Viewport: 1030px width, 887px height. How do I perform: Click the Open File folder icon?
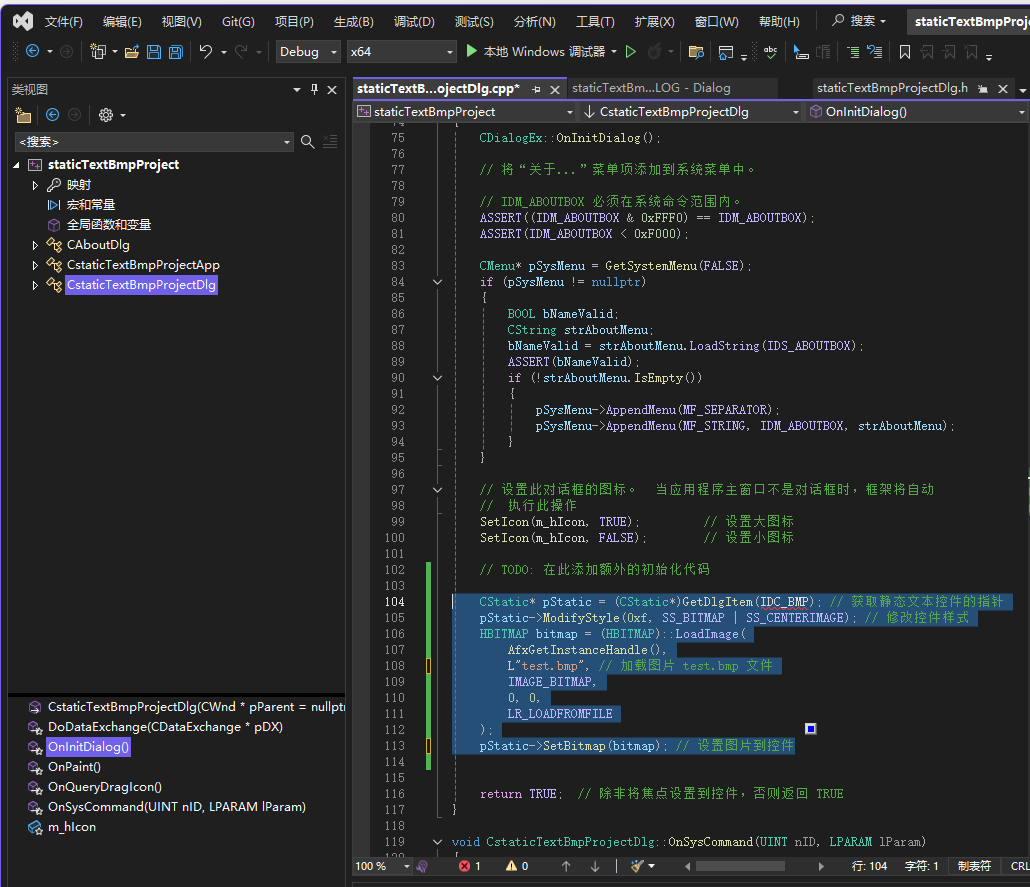pos(132,52)
